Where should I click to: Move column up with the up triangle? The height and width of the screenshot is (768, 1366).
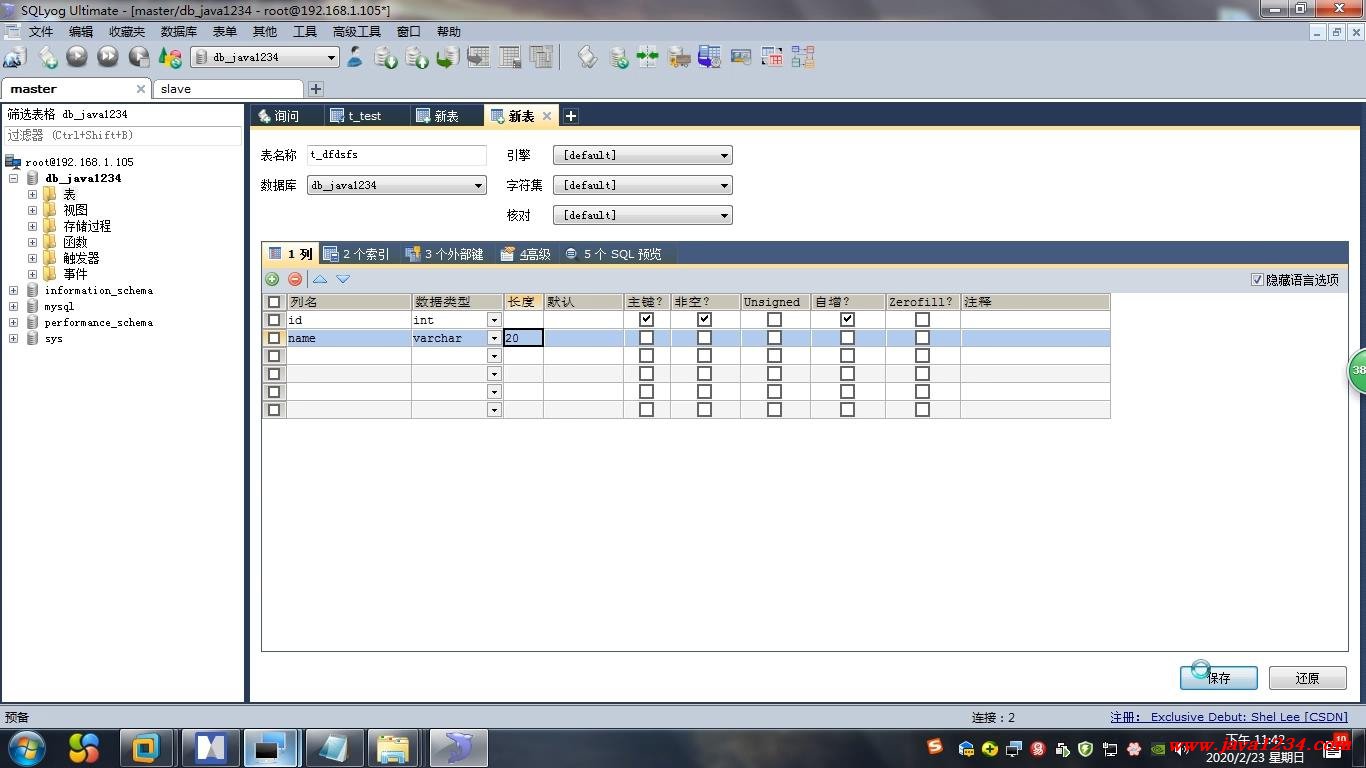pyautogui.click(x=320, y=279)
